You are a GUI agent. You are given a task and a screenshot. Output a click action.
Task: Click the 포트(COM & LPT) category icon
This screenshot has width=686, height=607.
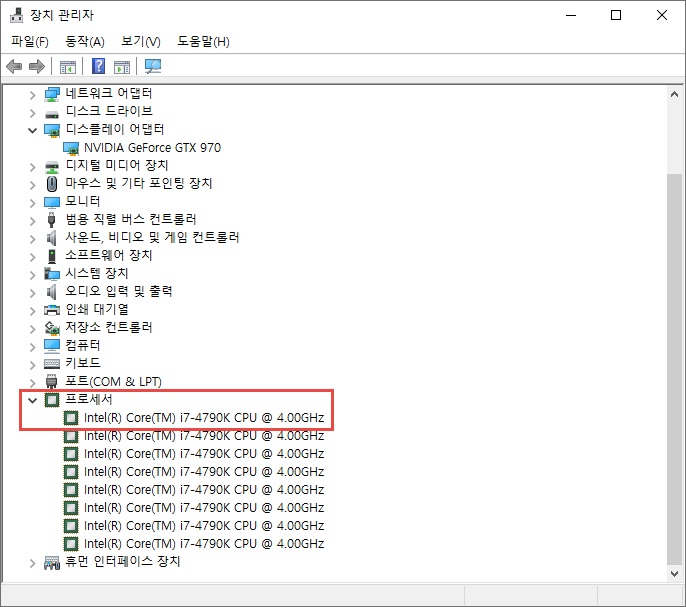click(x=52, y=382)
